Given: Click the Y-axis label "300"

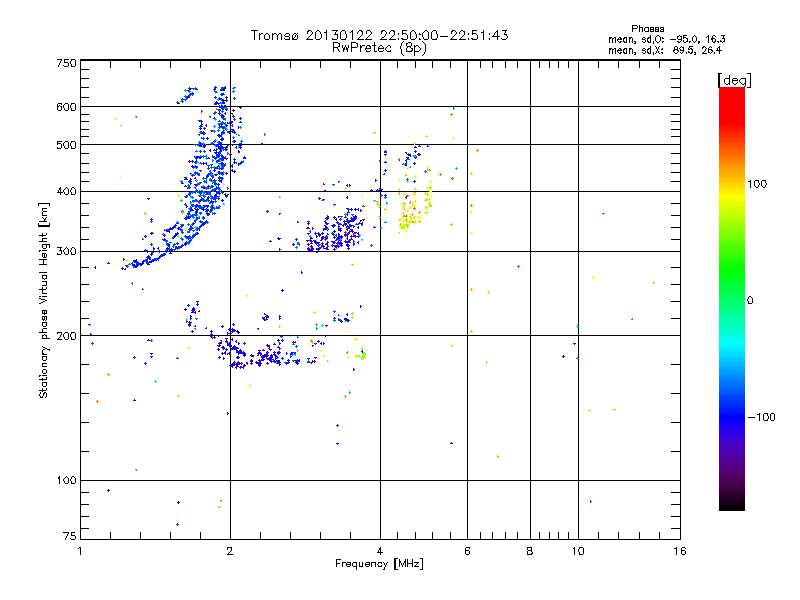Looking at the screenshot, I should pyautogui.click(x=67, y=252).
